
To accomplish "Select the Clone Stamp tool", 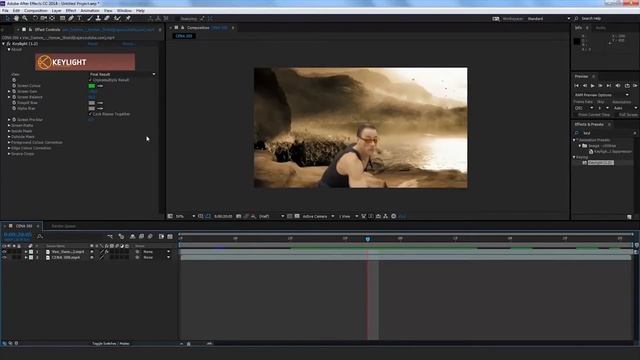I will pyautogui.click(x=98, y=18).
